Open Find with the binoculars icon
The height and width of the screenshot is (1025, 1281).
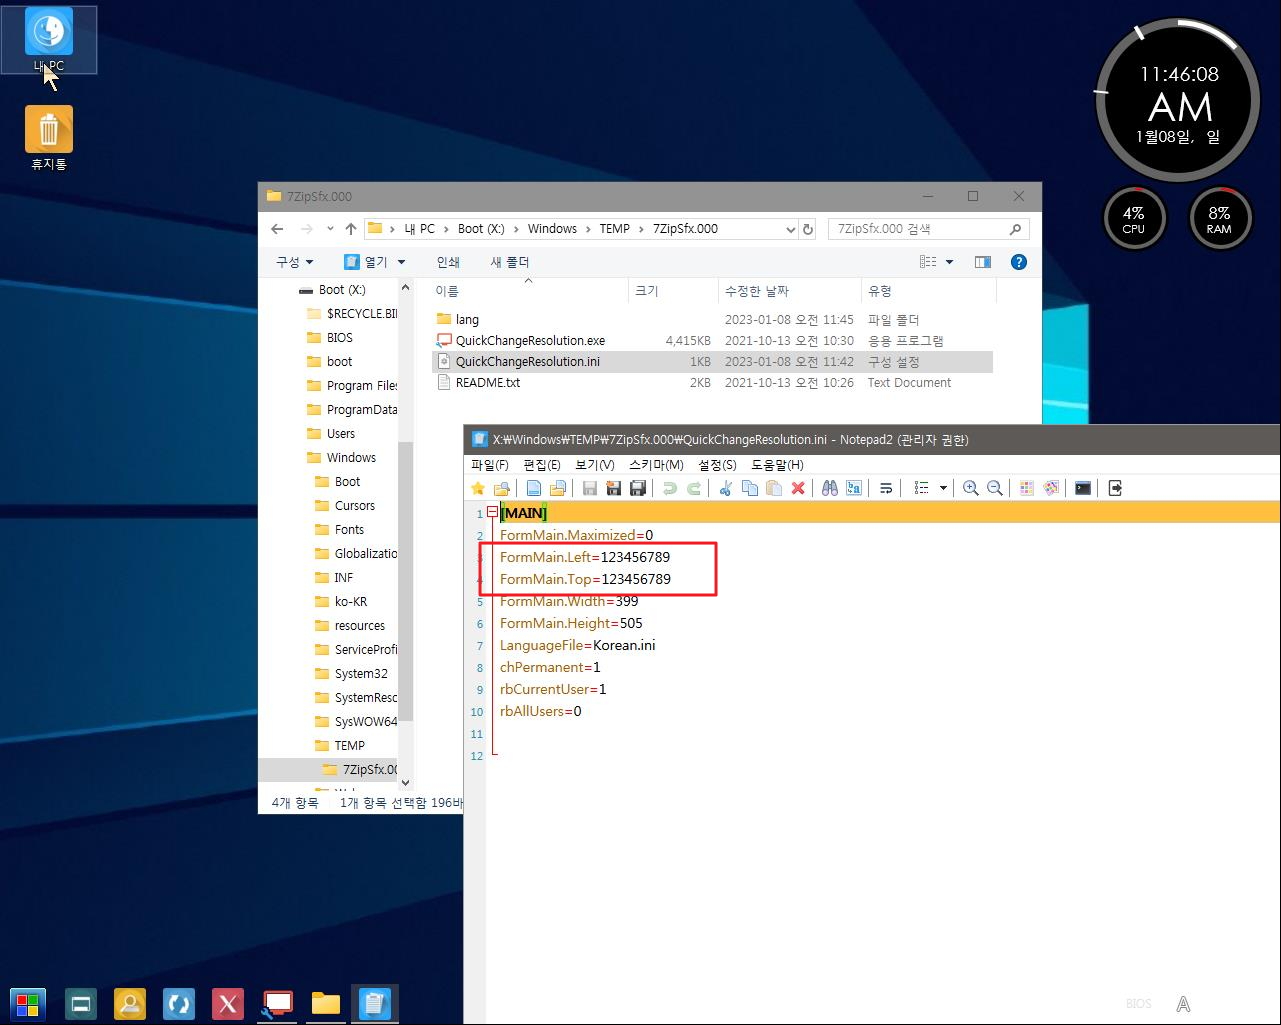(x=830, y=488)
